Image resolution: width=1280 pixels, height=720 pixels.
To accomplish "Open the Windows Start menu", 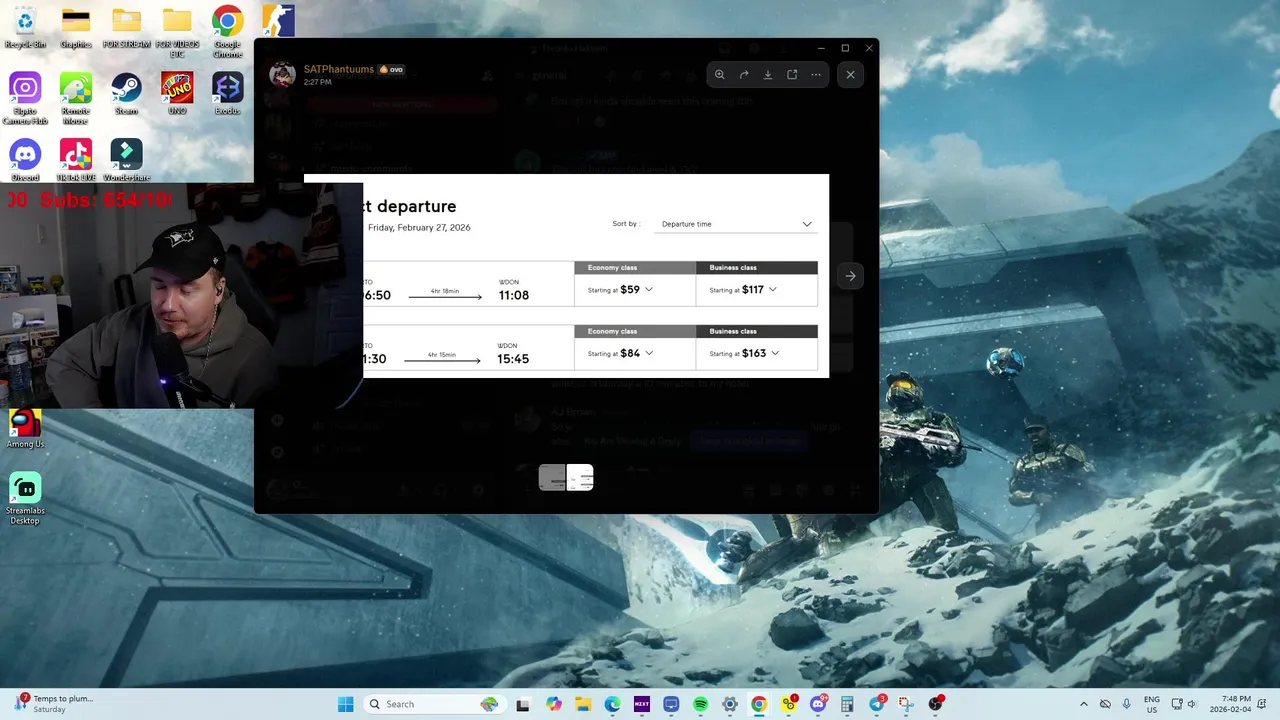I will pos(346,704).
